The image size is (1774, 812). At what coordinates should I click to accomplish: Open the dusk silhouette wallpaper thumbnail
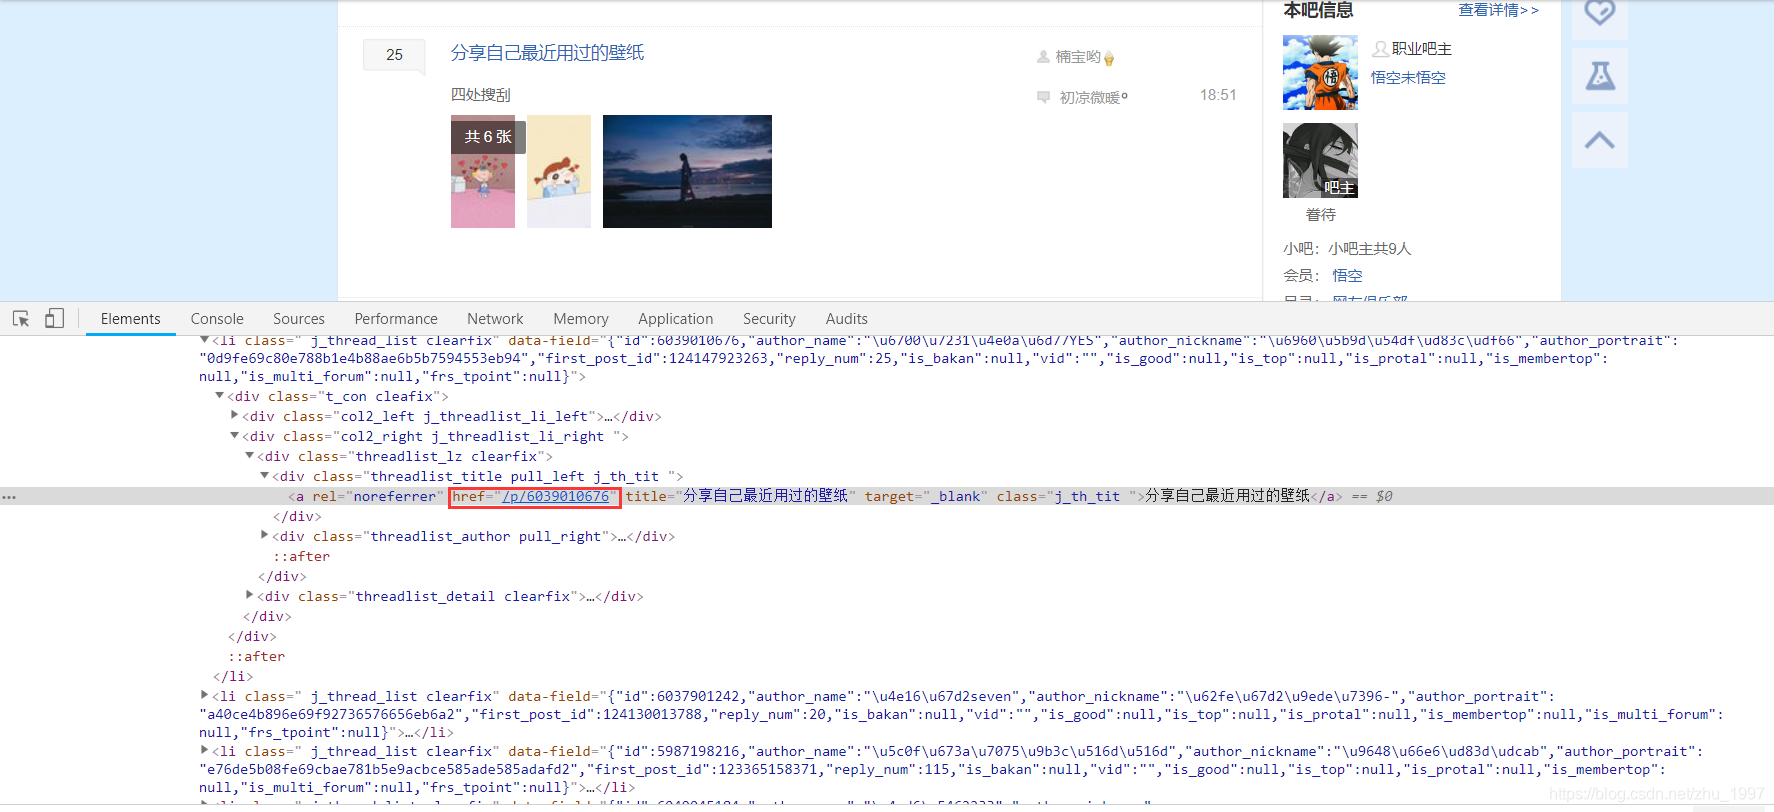pos(687,171)
